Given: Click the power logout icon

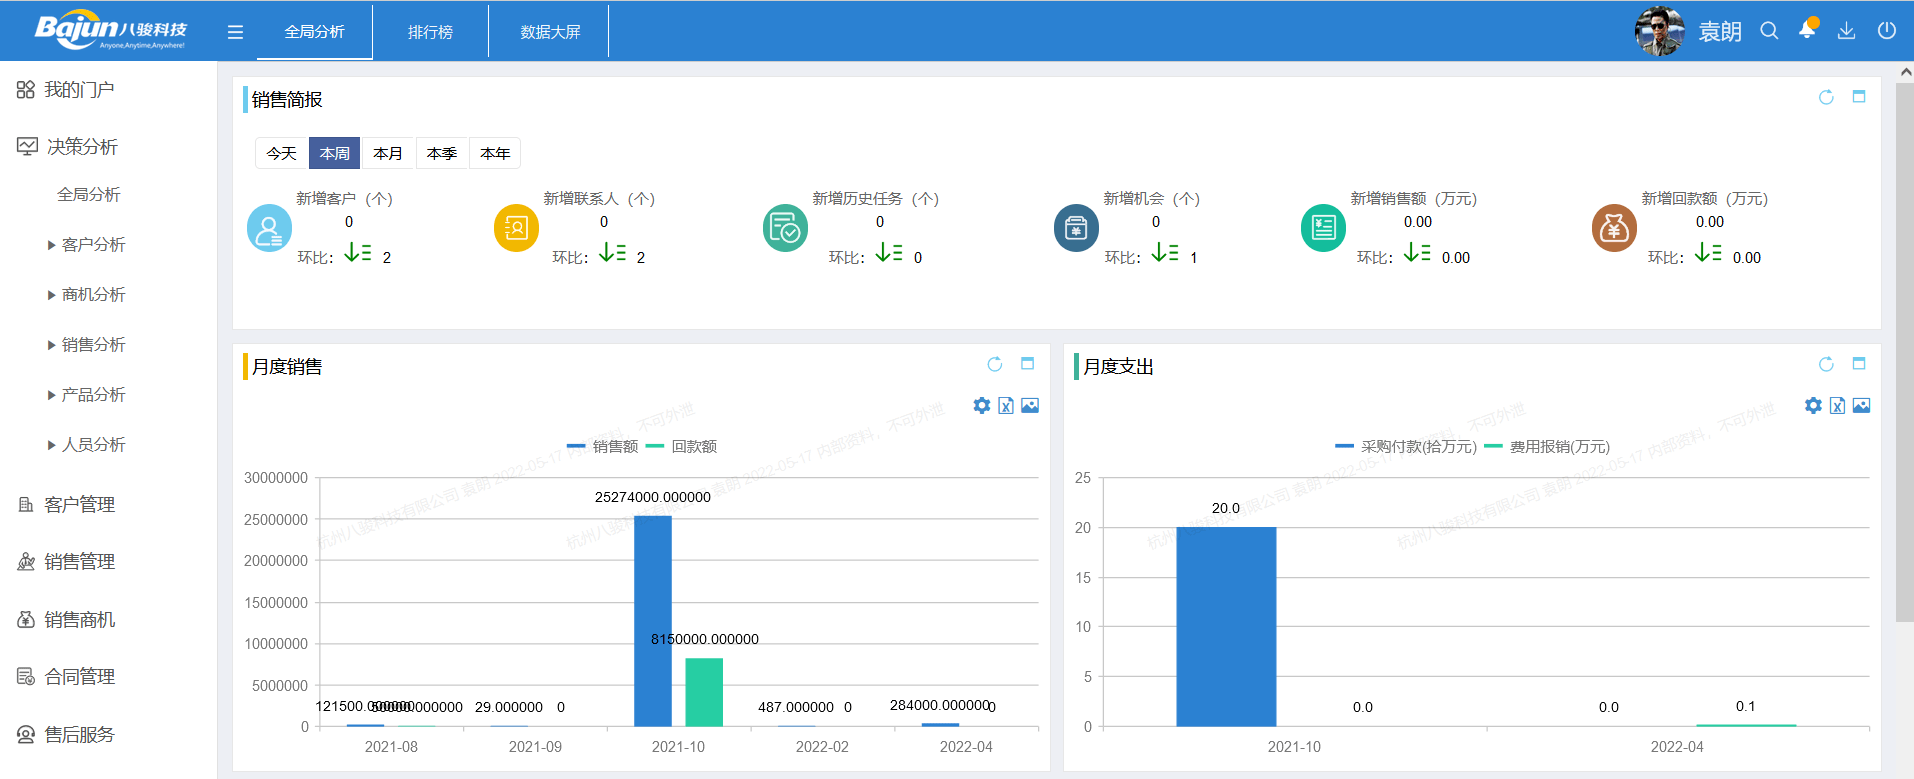Looking at the screenshot, I should click(x=1886, y=31).
